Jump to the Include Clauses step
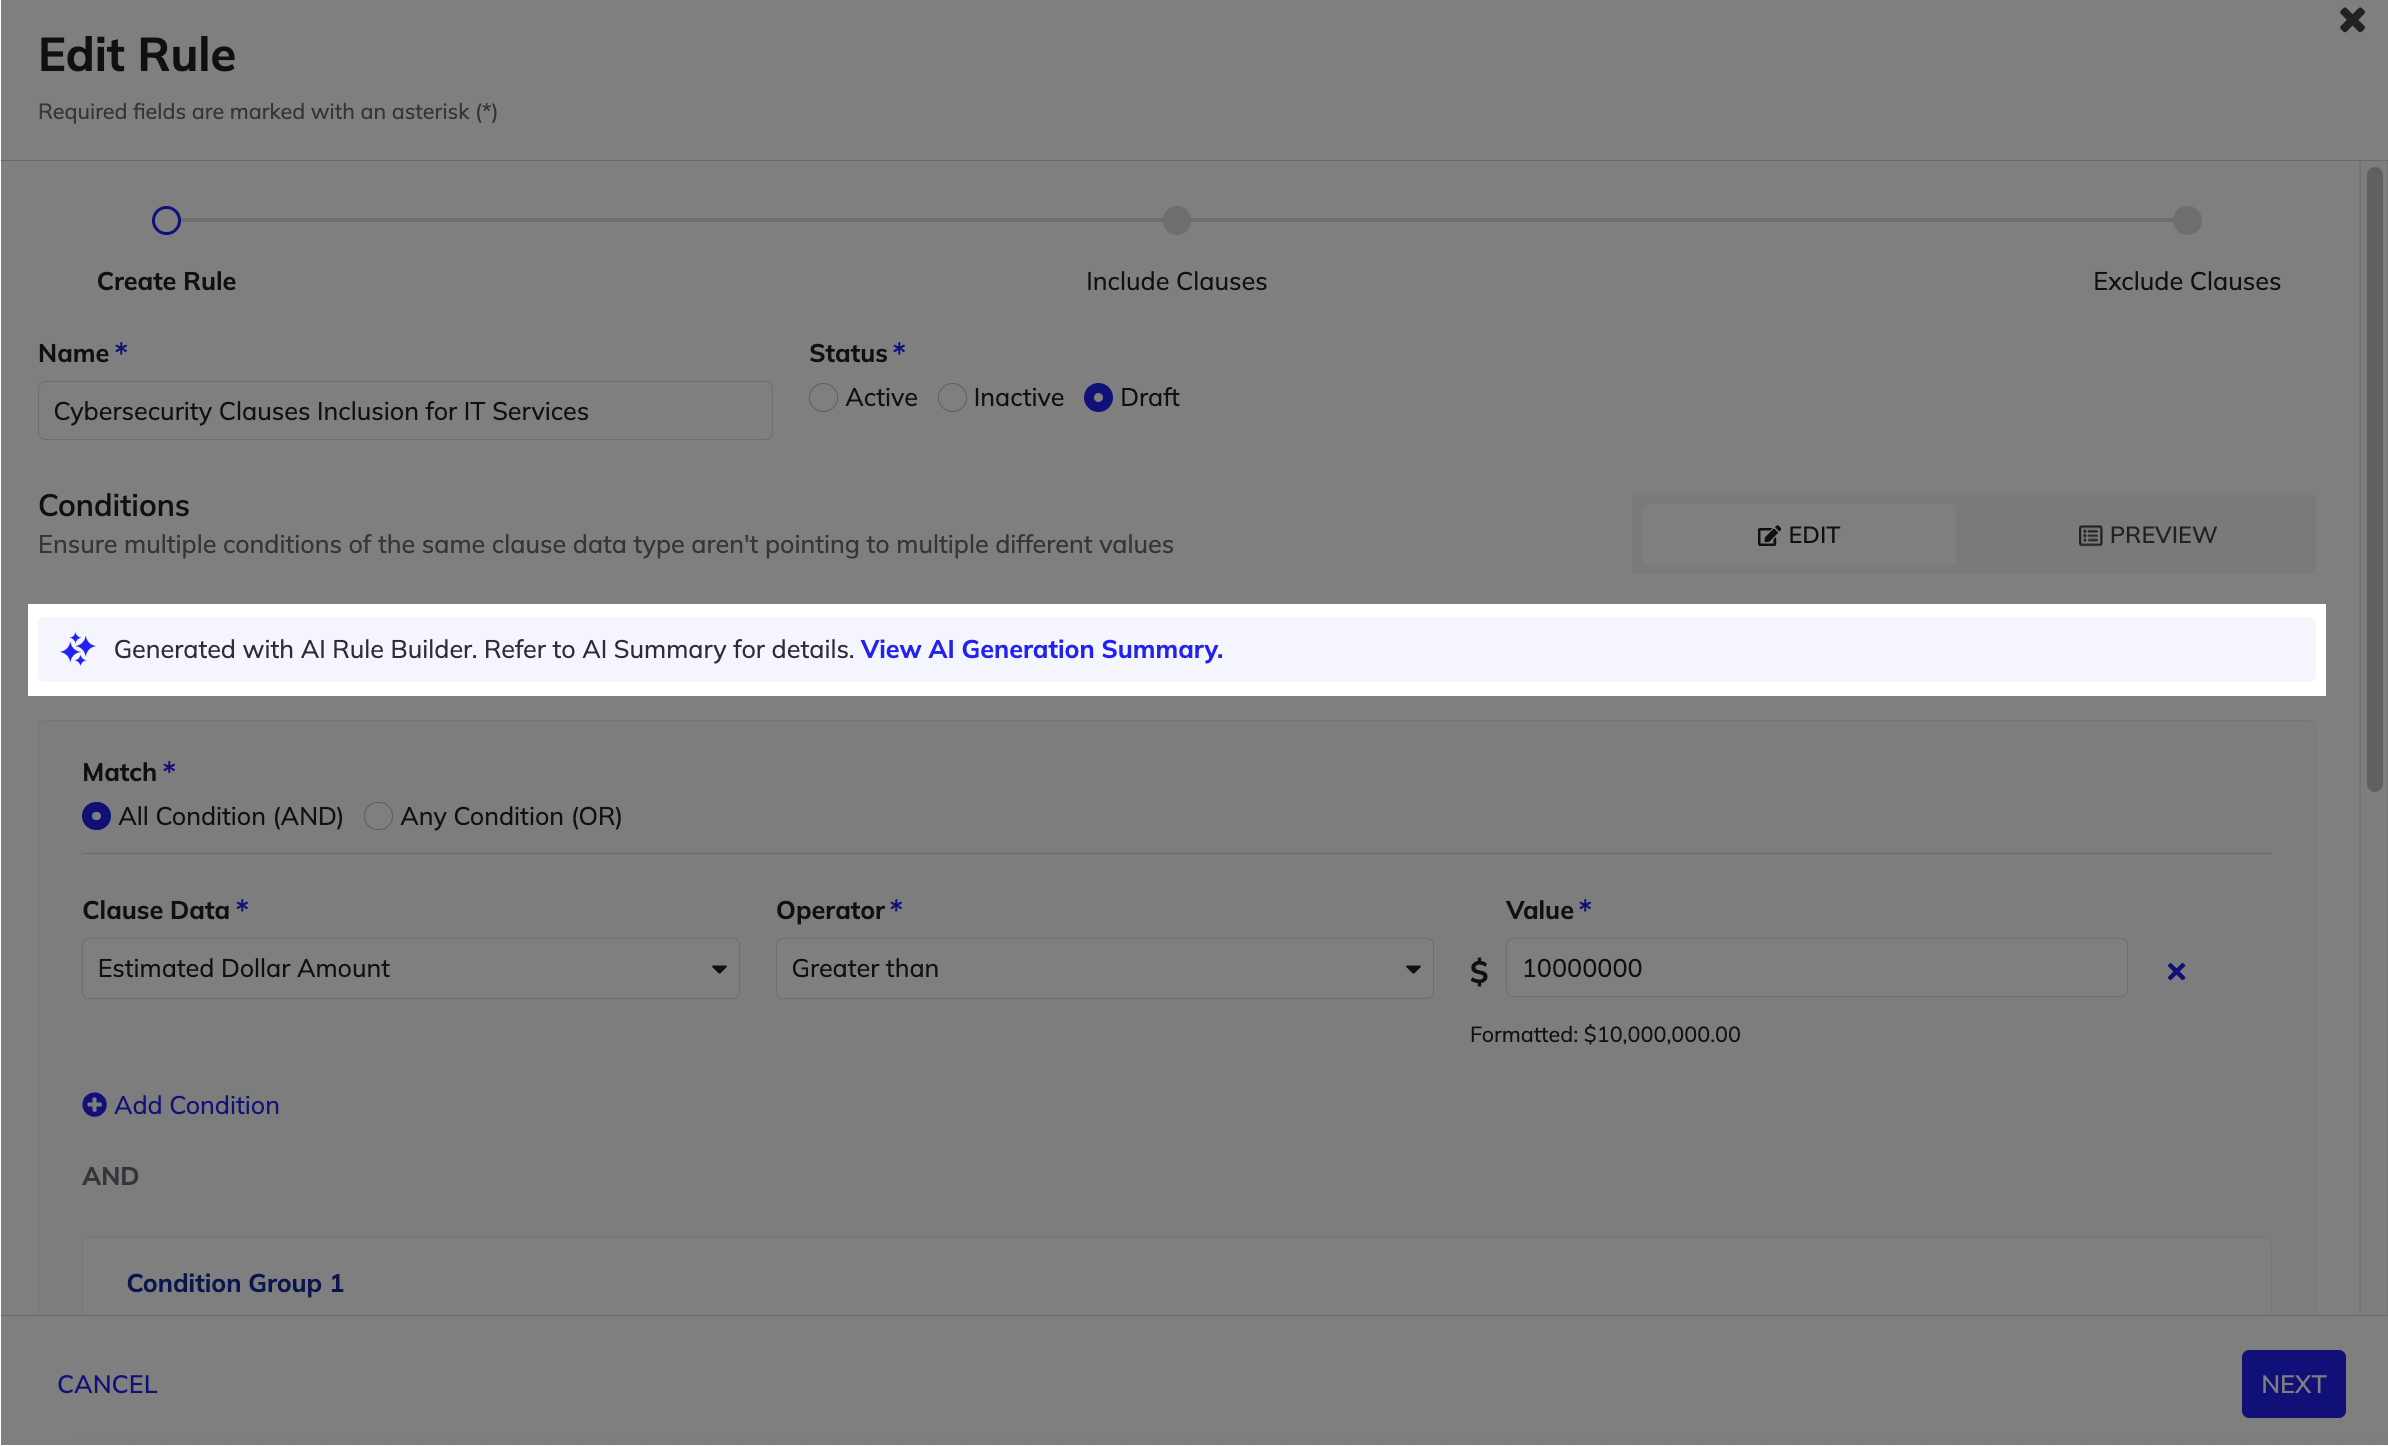The height and width of the screenshot is (1446, 2388). click(x=1177, y=220)
